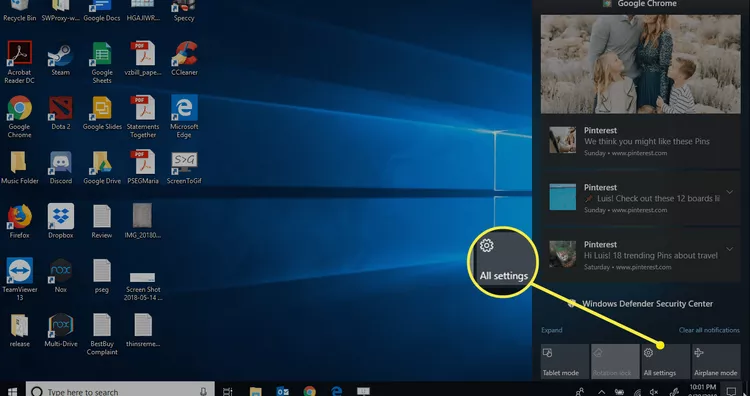Select the Dropbox desktop icon
The width and height of the screenshot is (750, 396).
(x=61, y=221)
